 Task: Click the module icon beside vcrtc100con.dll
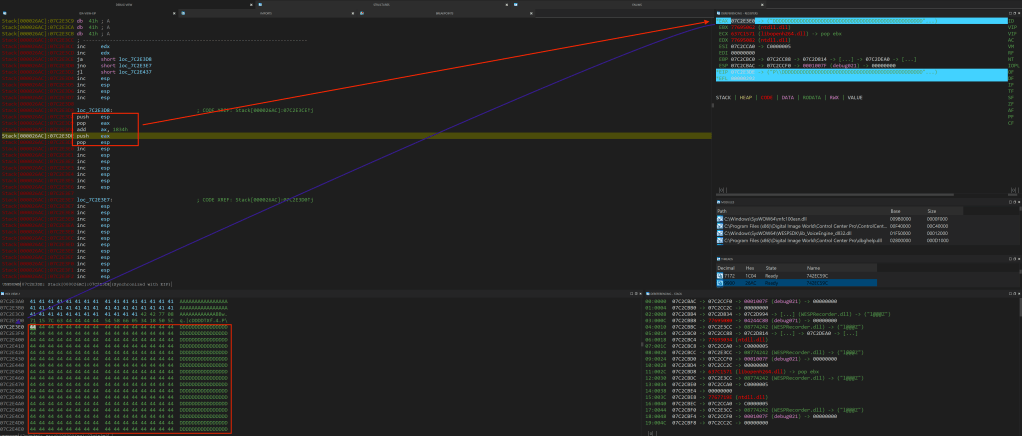[721, 218]
